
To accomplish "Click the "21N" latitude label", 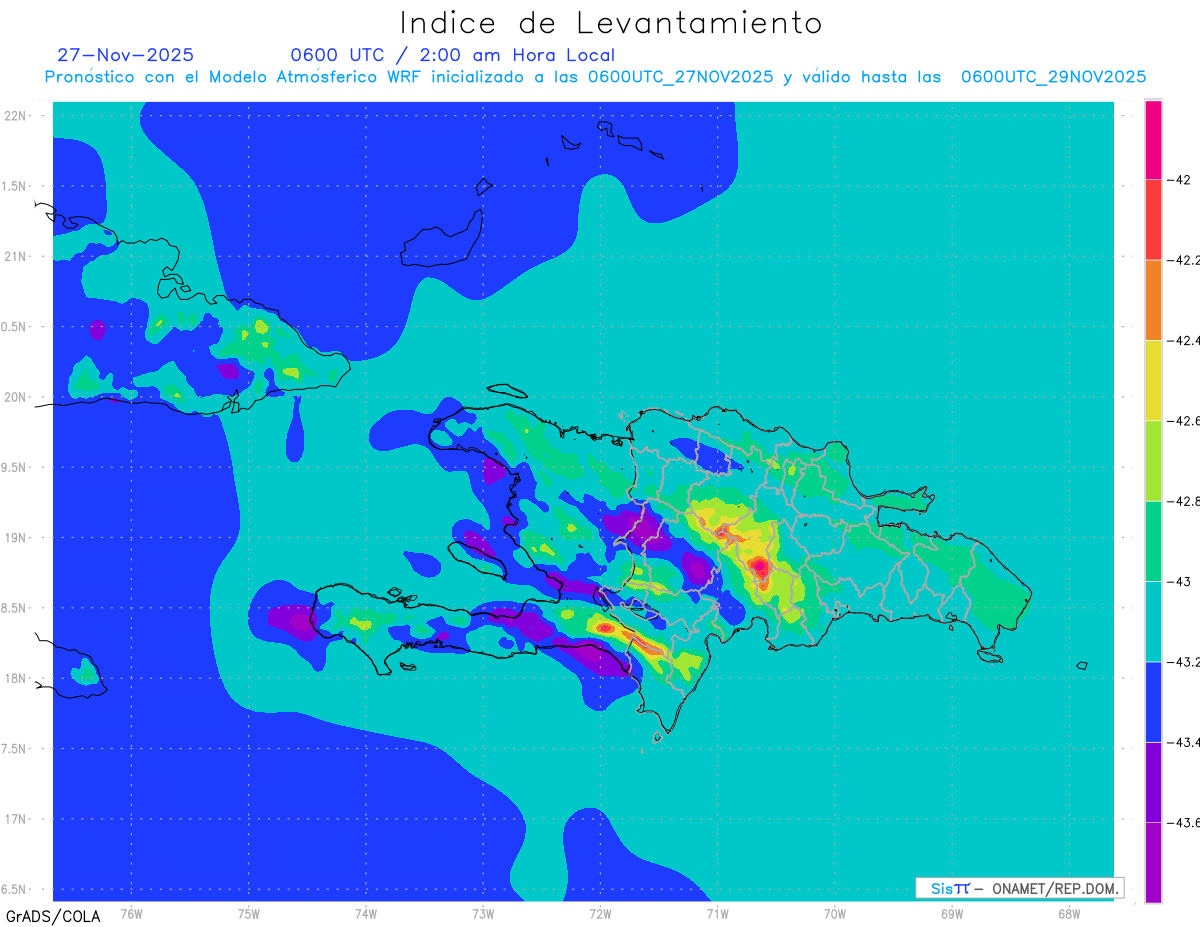I will click(x=15, y=257).
